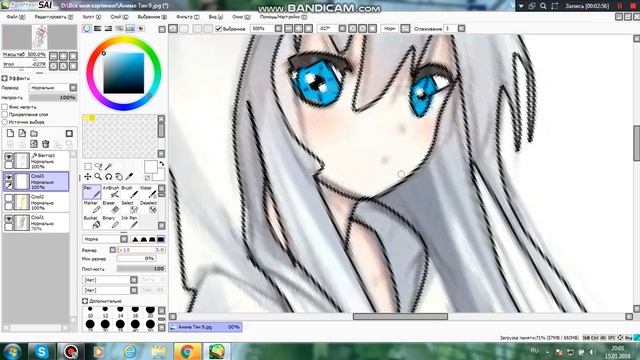Choose the Select brush tool

pyautogui.click(x=129, y=207)
